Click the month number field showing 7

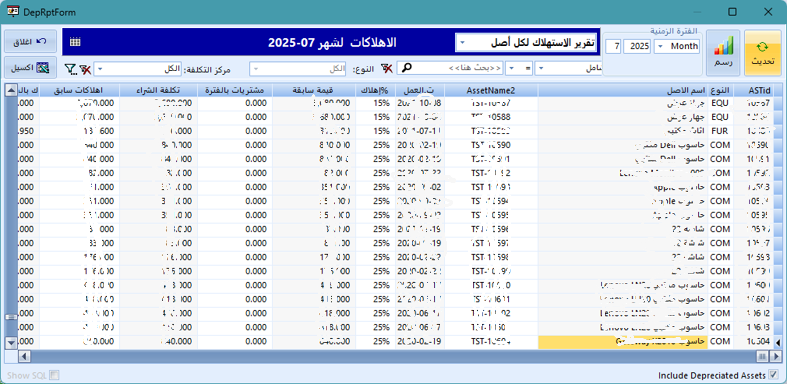click(x=613, y=47)
